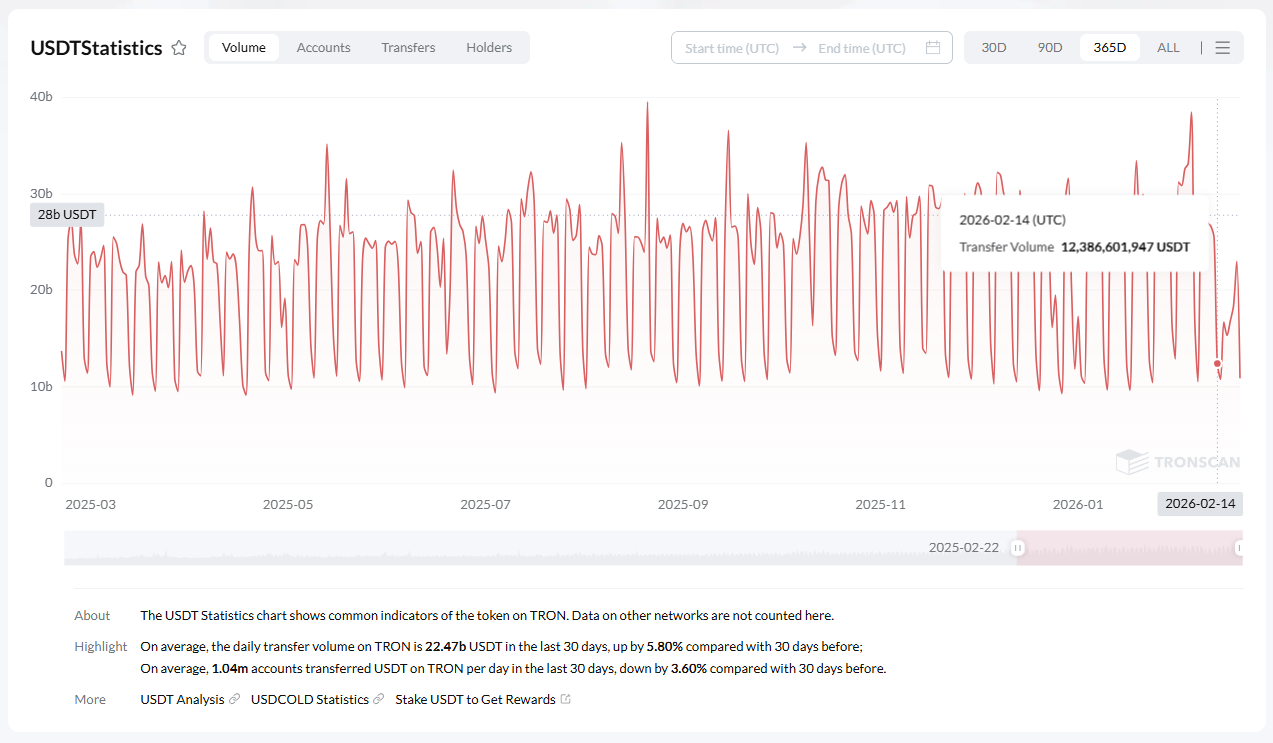
Task: Click external link icon after Stake USDT
Action: point(566,700)
